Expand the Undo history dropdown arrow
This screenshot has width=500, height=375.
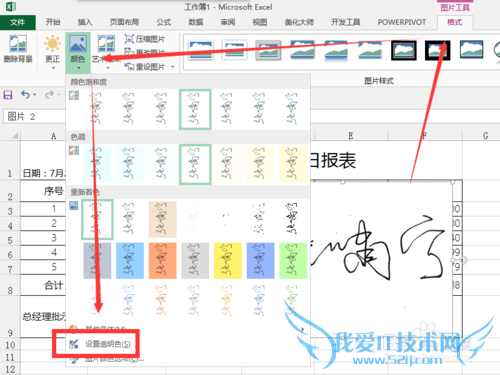coord(35,95)
